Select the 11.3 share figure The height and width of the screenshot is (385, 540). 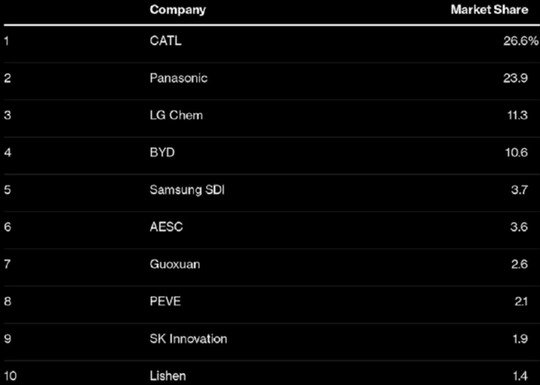[x=518, y=115]
